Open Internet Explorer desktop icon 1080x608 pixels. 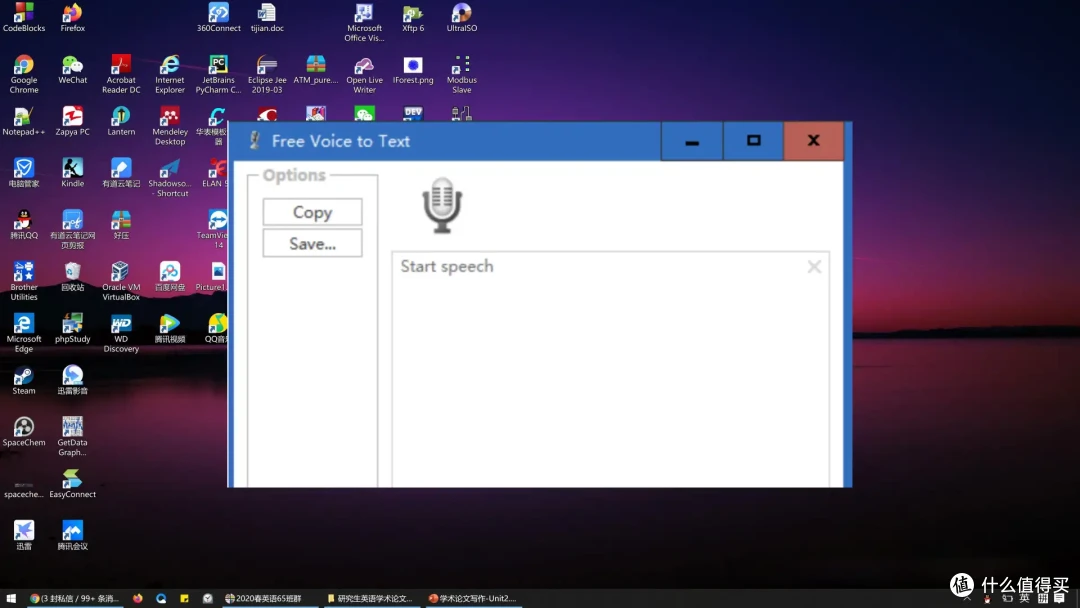click(x=169, y=74)
